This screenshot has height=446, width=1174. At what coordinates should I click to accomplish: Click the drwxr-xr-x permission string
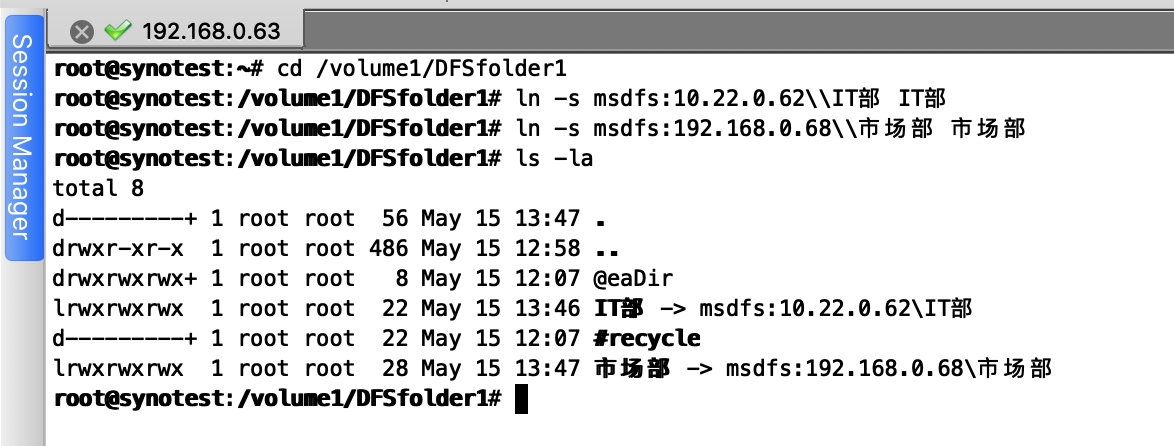pos(118,248)
